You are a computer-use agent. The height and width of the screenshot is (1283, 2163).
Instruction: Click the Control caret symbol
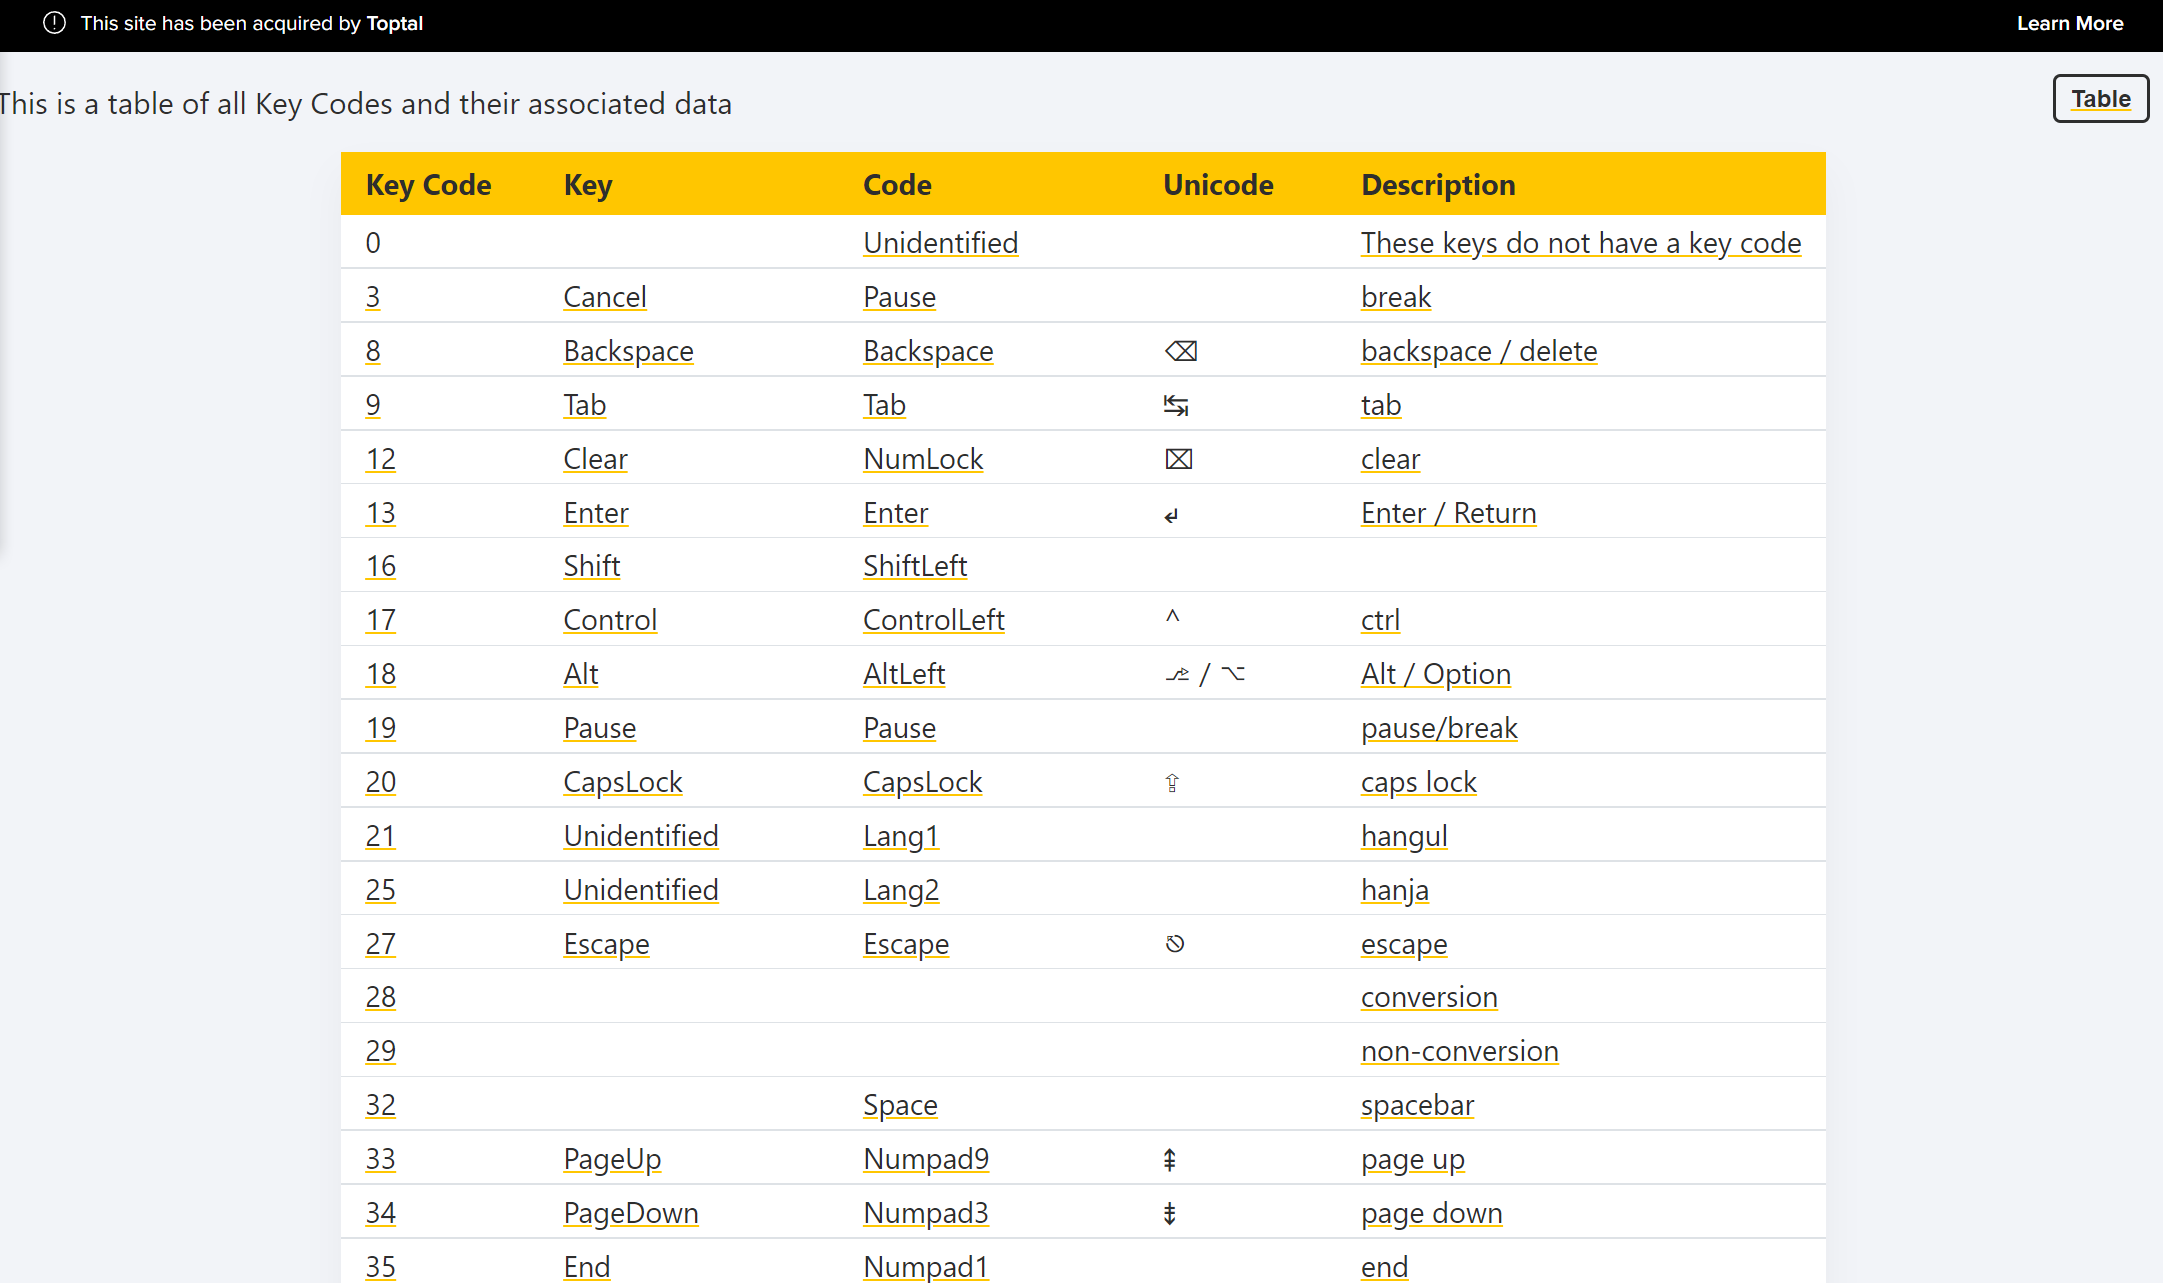1173,617
